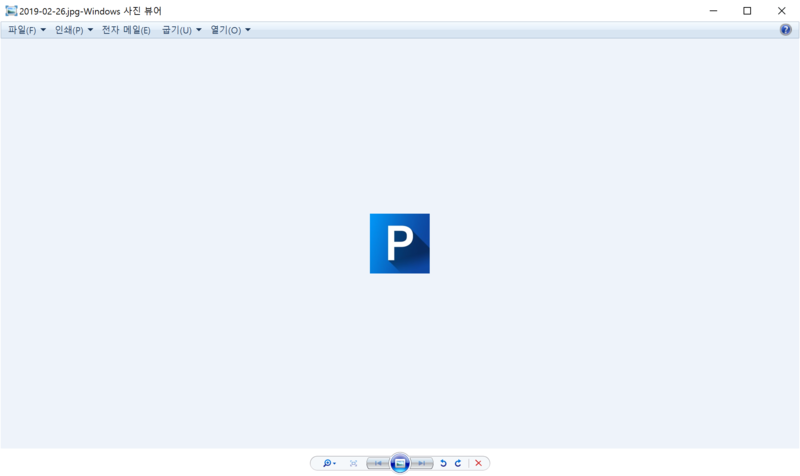Click the photo viewer title bar icon

point(11,11)
